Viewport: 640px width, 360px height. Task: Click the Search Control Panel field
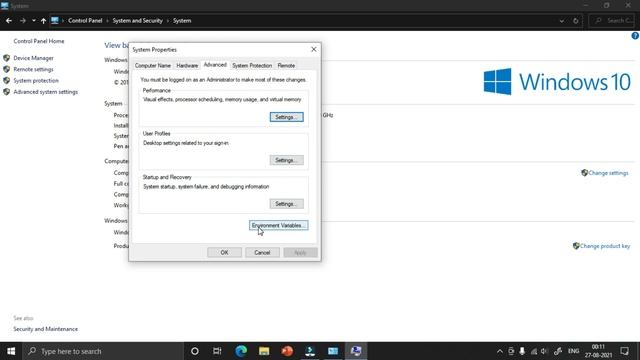pyautogui.click(x=613, y=20)
